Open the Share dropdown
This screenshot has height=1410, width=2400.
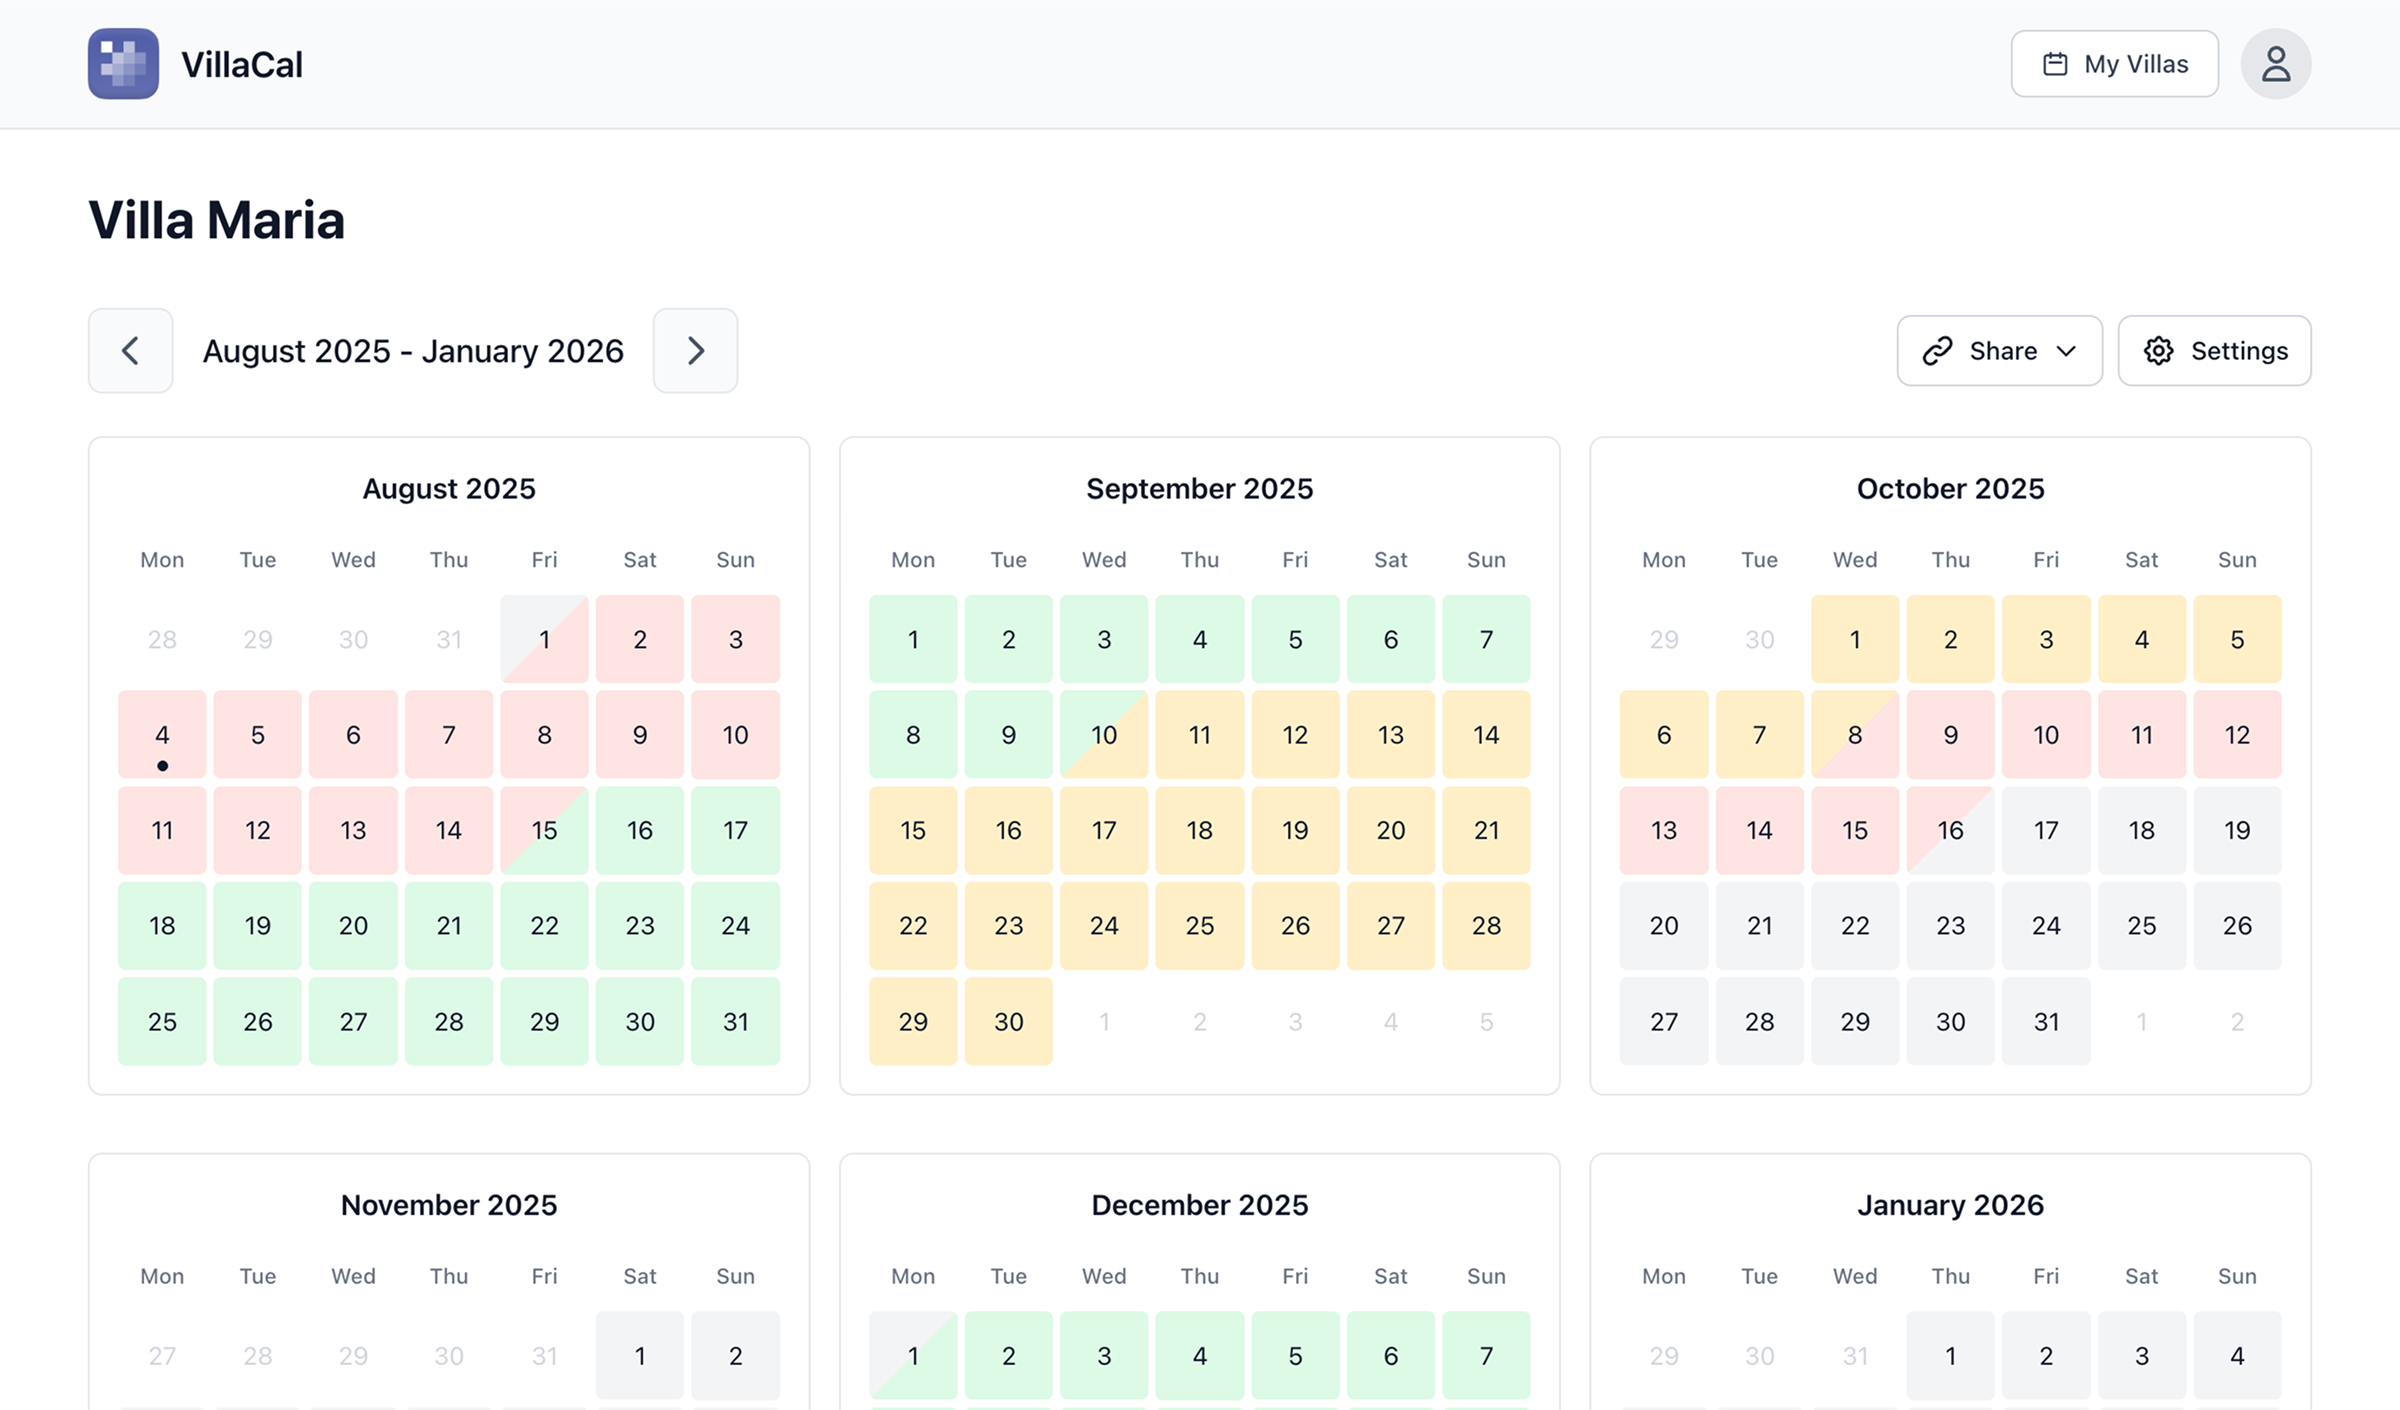pos(1999,351)
